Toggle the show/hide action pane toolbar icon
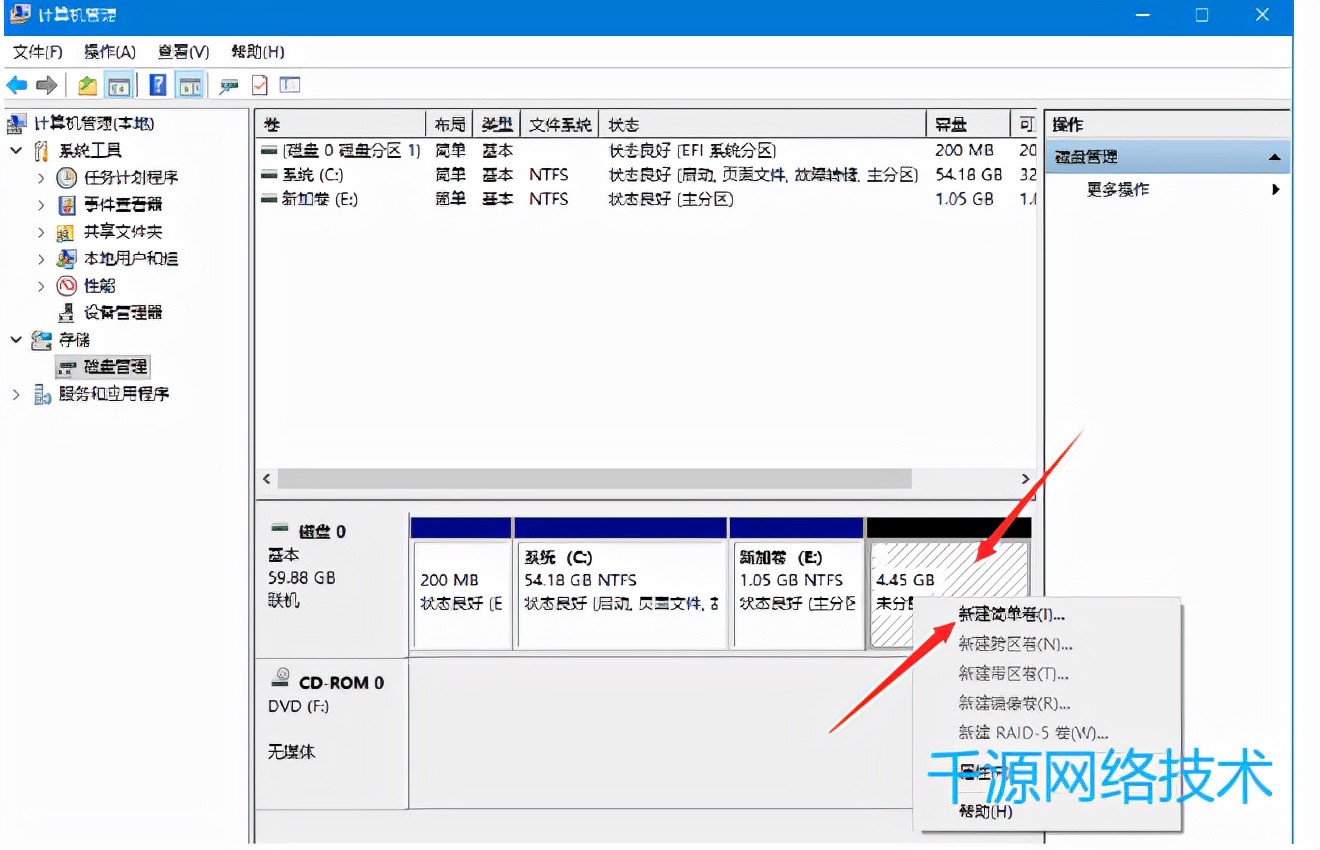Image resolution: width=1320 pixels, height=850 pixels. (x=190, y=85)
